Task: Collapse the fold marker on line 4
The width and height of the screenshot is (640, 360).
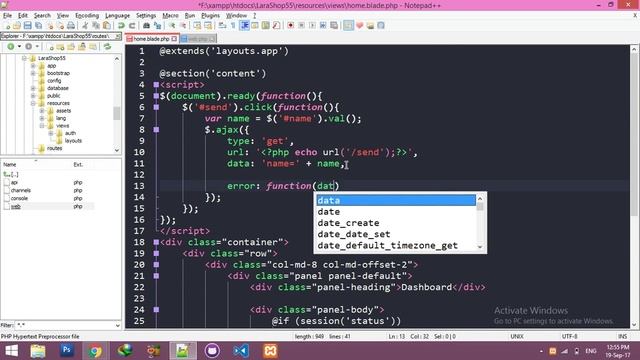Action: pos(156,85)
